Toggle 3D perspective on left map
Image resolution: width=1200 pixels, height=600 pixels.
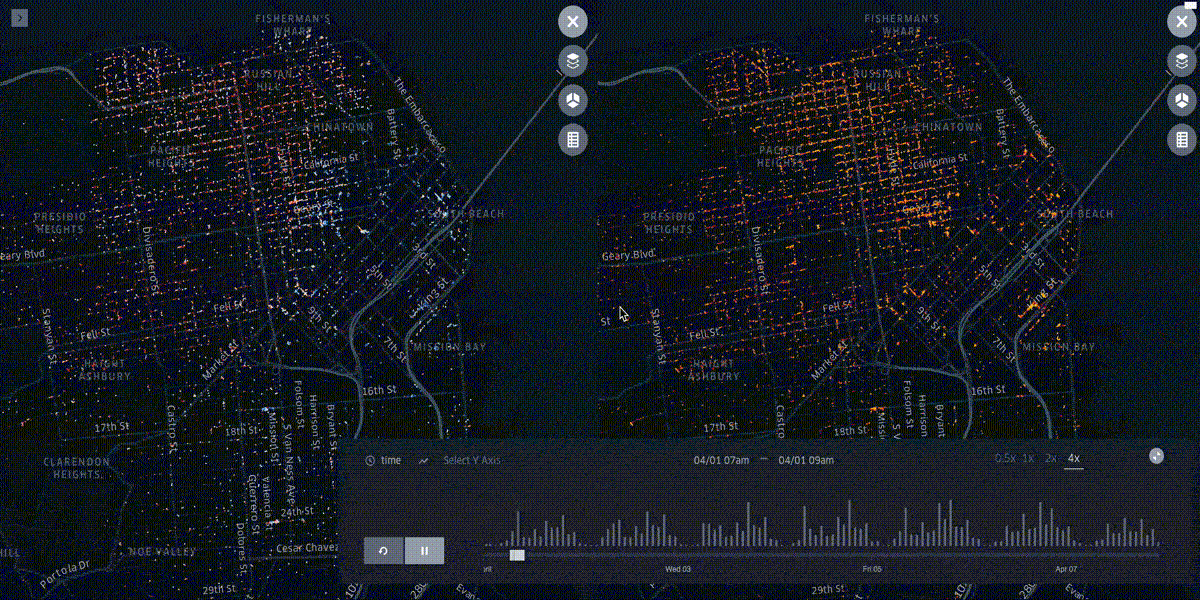pos(572,100)
